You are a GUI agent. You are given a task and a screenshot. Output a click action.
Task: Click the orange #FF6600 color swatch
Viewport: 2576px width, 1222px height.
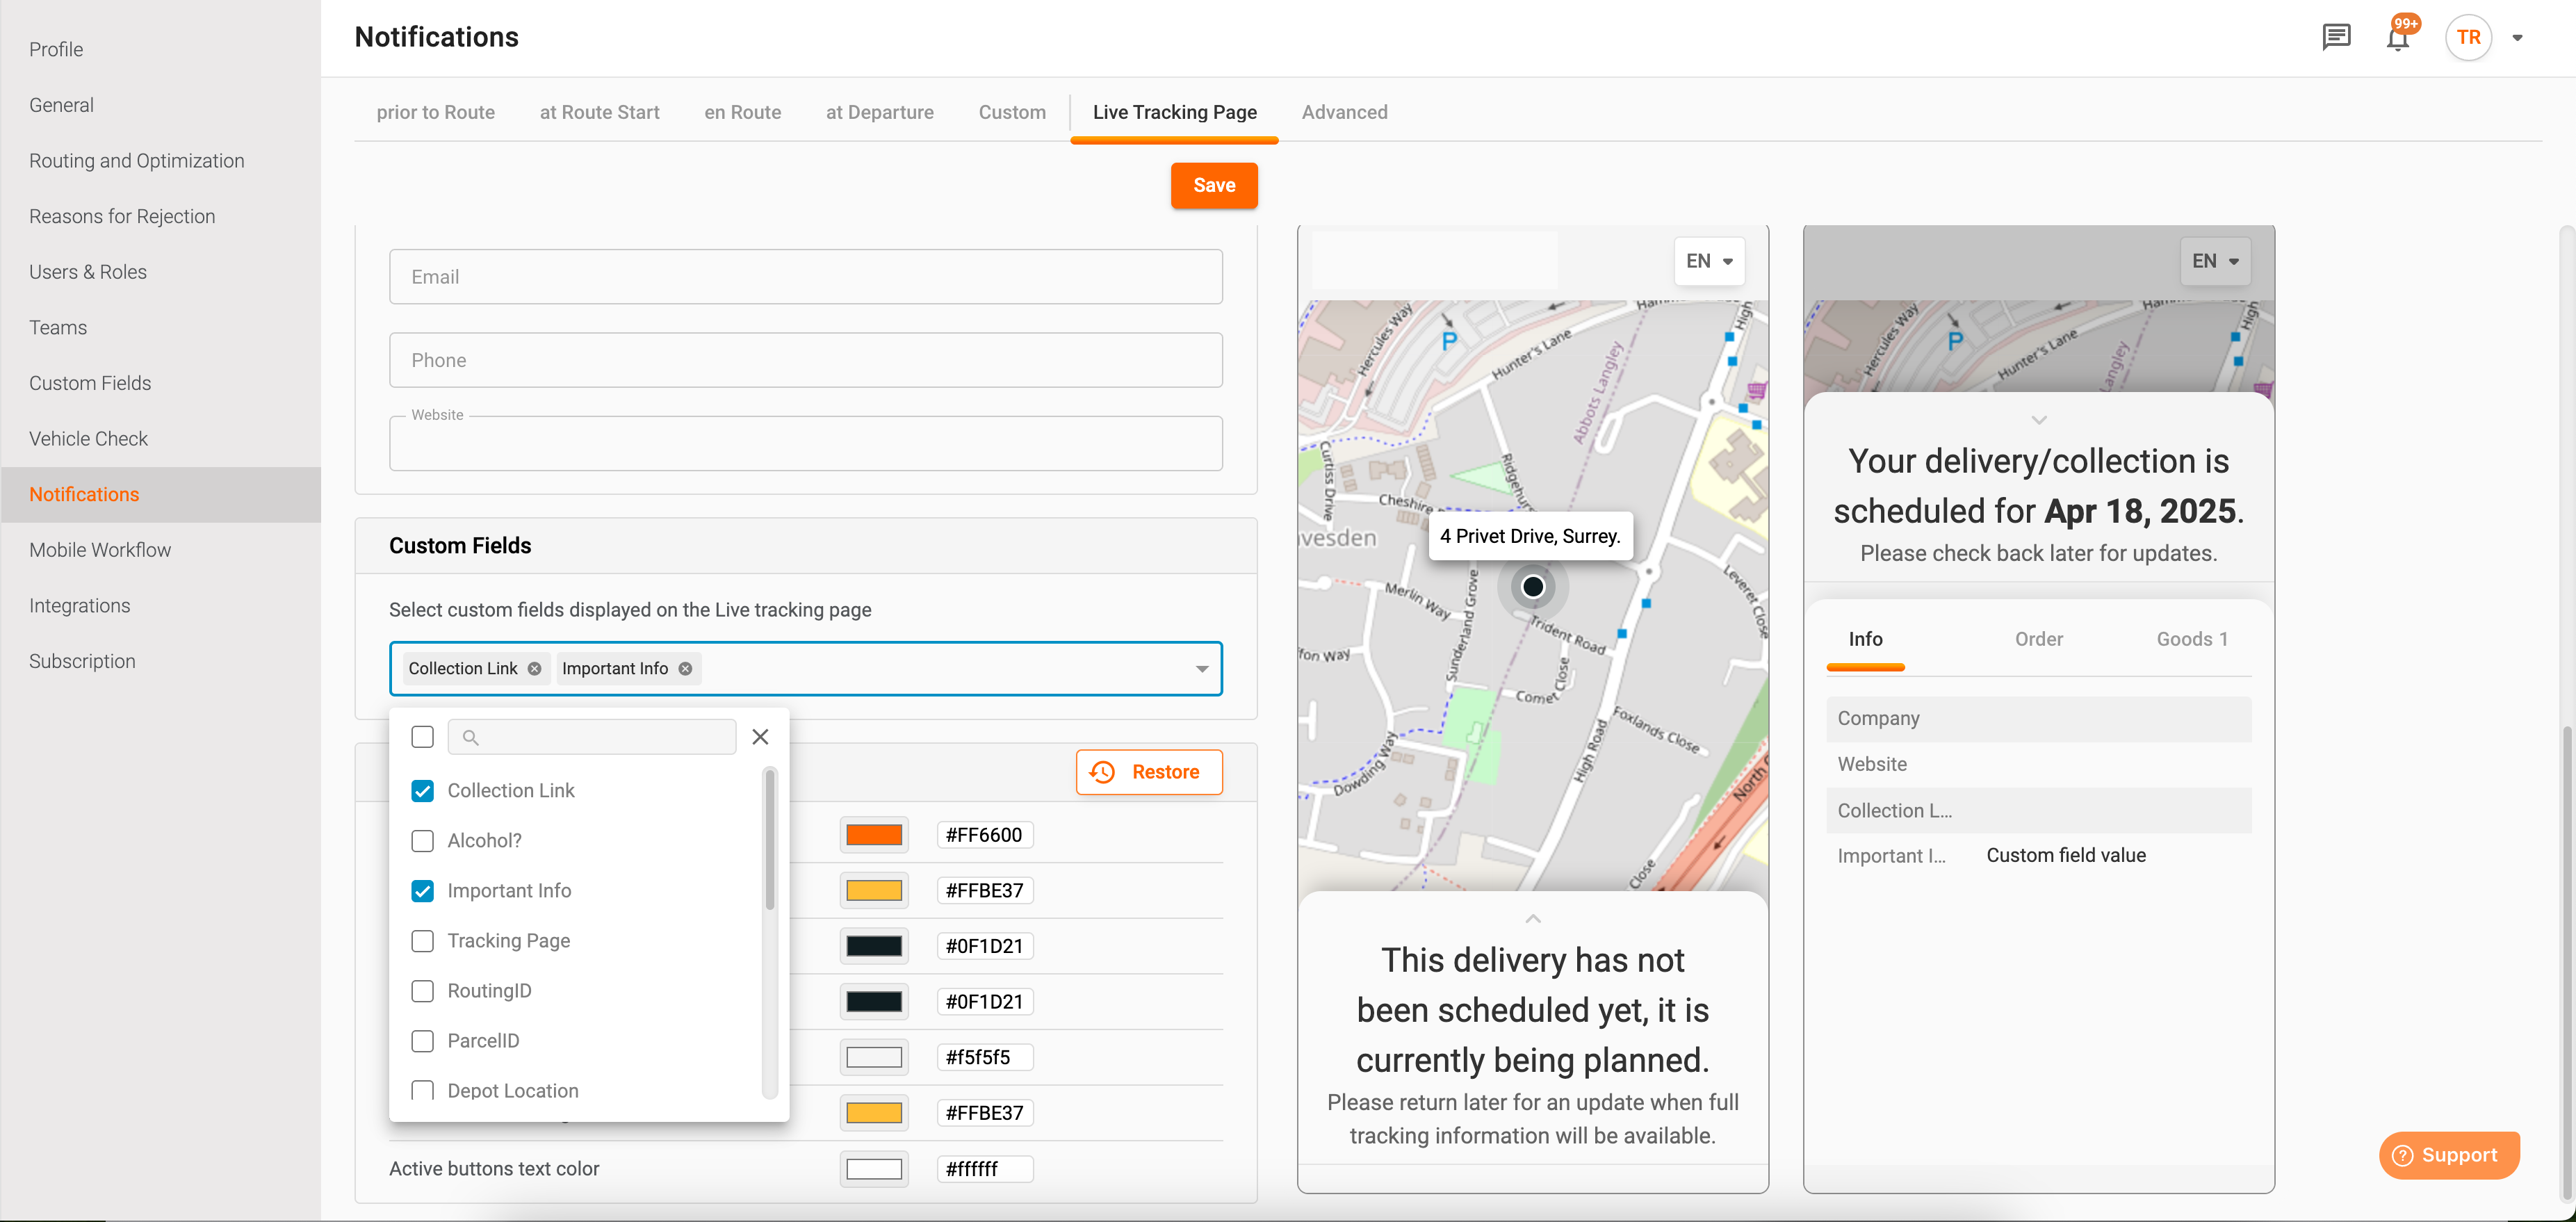(x=873, y=834)
